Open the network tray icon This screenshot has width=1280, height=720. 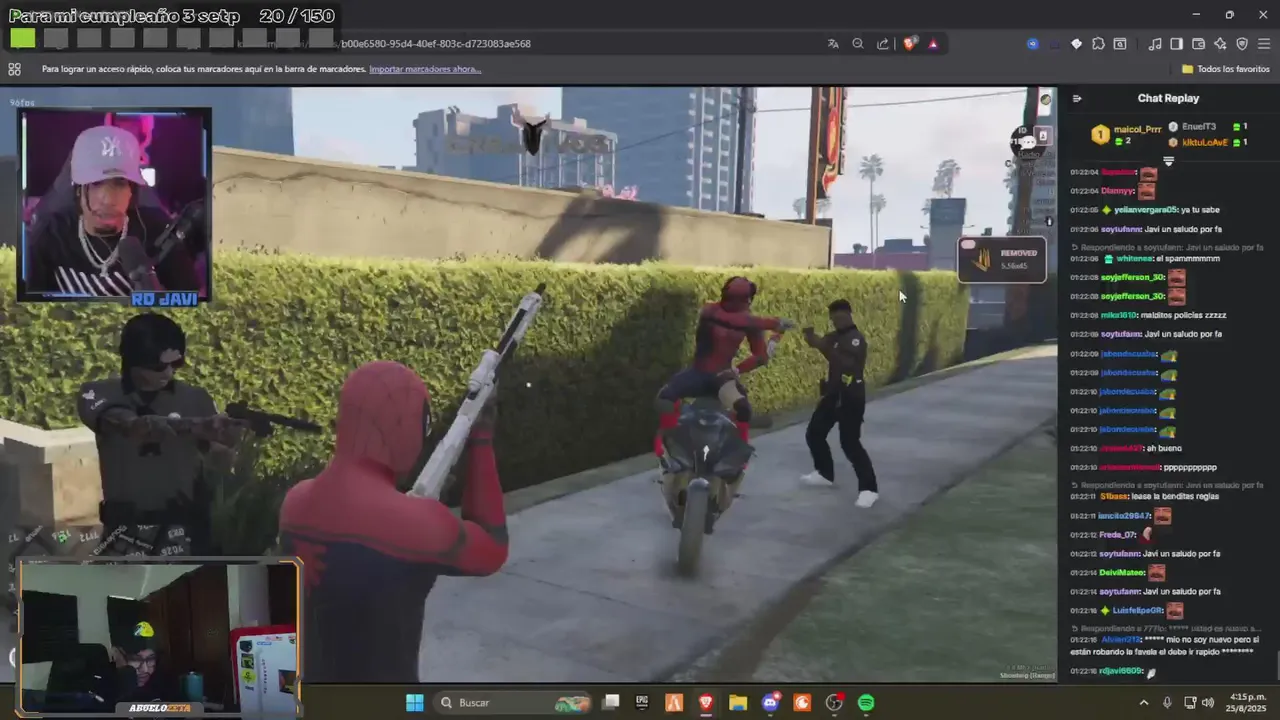[x=1191, y=703]
